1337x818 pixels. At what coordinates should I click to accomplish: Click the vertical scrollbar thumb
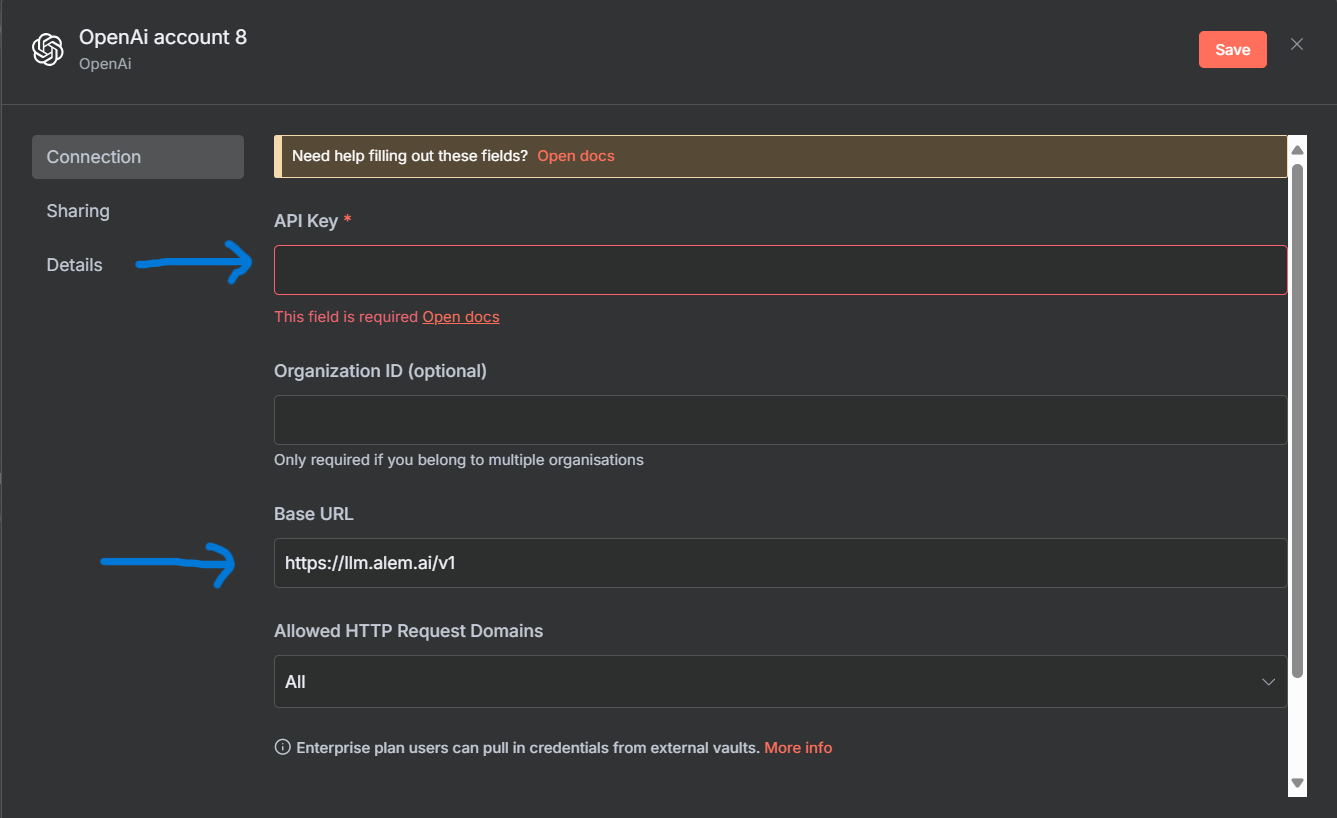coord(1297,420)
